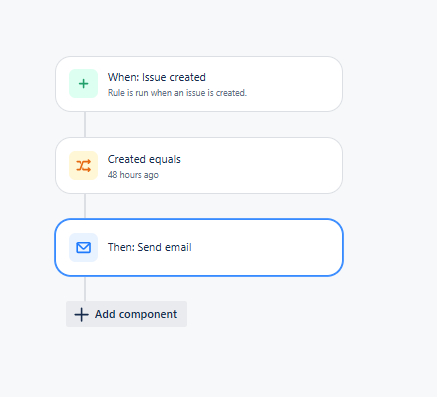This screenshot has width=437, height=397.
Task: Click the '48 hours ago' condition value
Action: pos(133,175)
